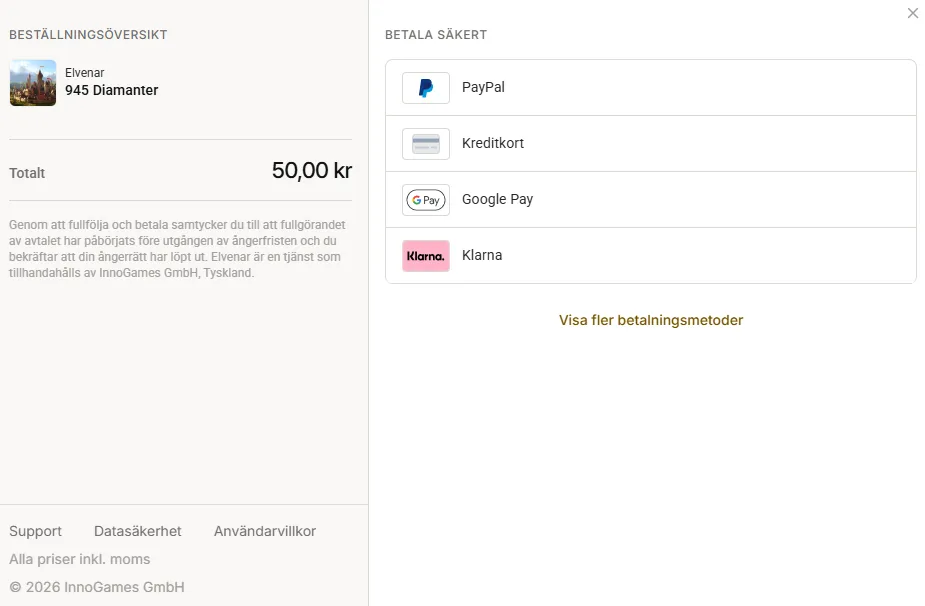Pick the Google Pay text label
The image size is (925, 606).
click(497, 199)
